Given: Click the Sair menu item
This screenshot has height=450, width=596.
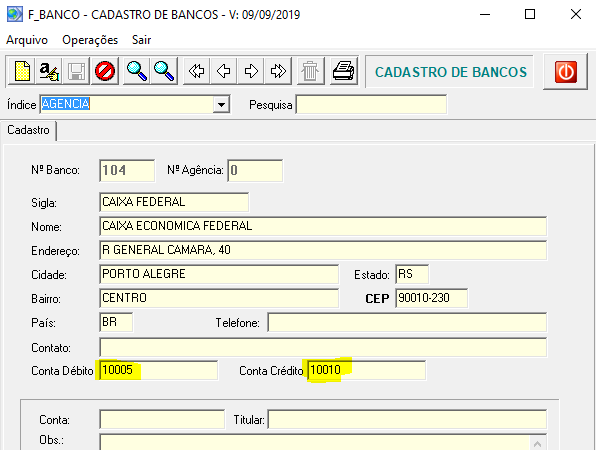Looking at the screenshot, I should pos(141,40).
